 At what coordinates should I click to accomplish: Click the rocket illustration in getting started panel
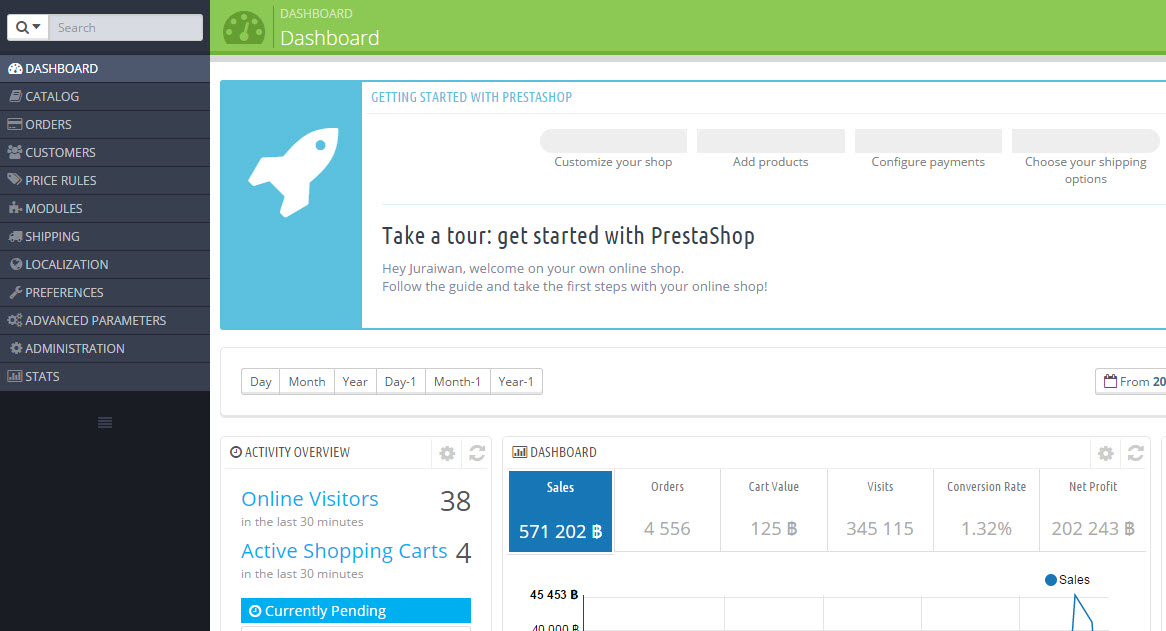(x=294, y=172)
